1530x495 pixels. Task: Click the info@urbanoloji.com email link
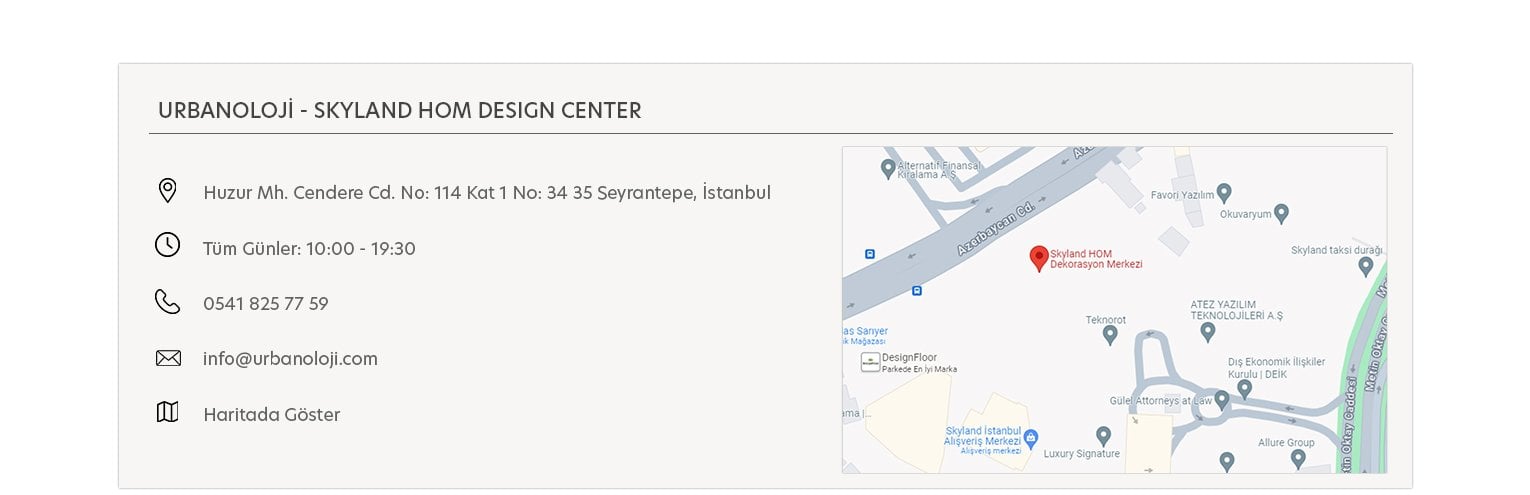290,358
